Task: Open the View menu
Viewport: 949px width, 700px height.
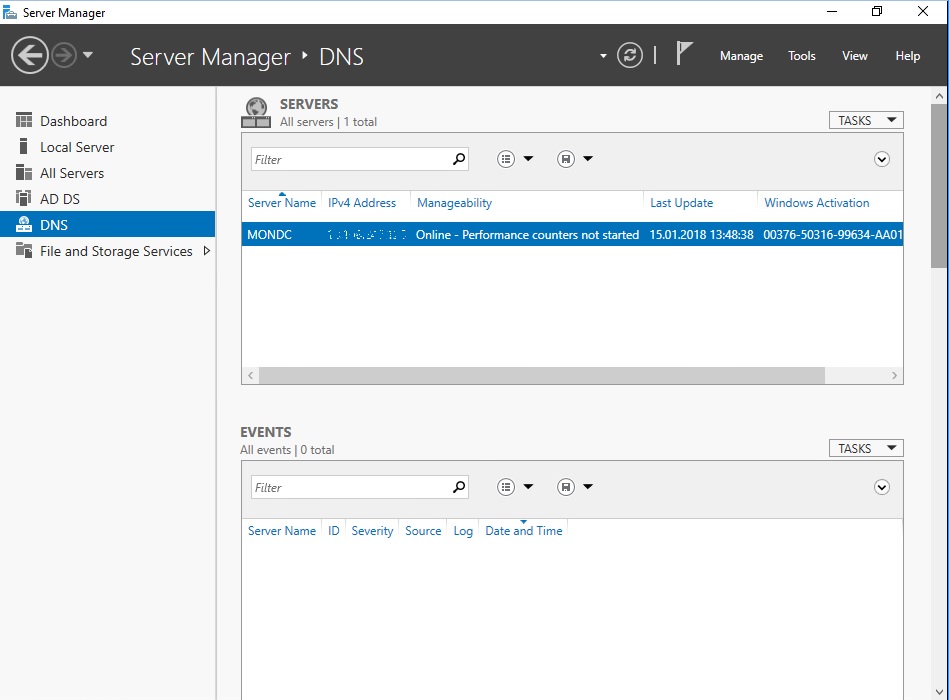Action: coord(855,56)
